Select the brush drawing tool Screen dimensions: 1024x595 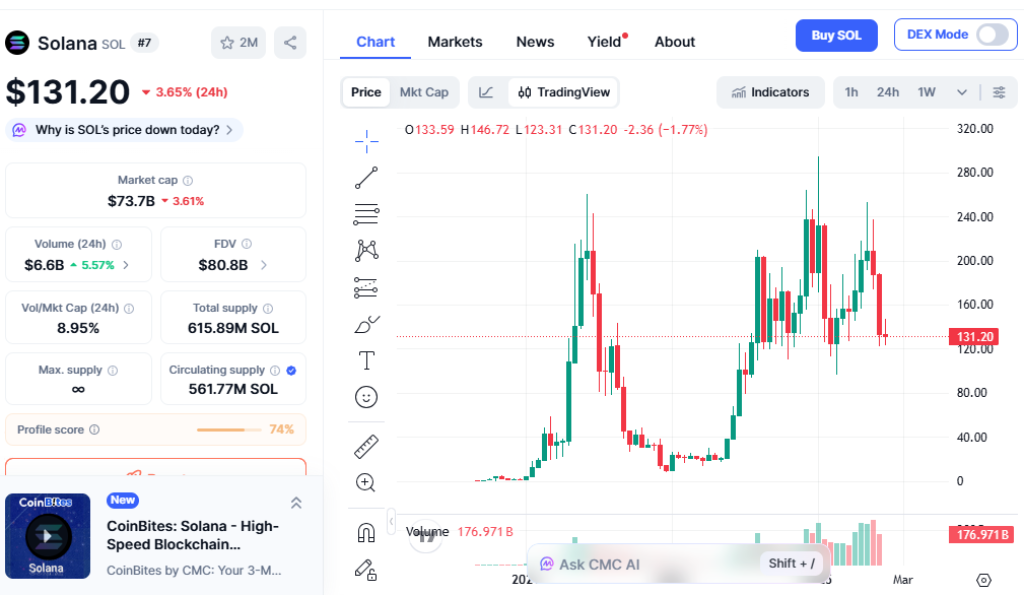coord(367,324)
